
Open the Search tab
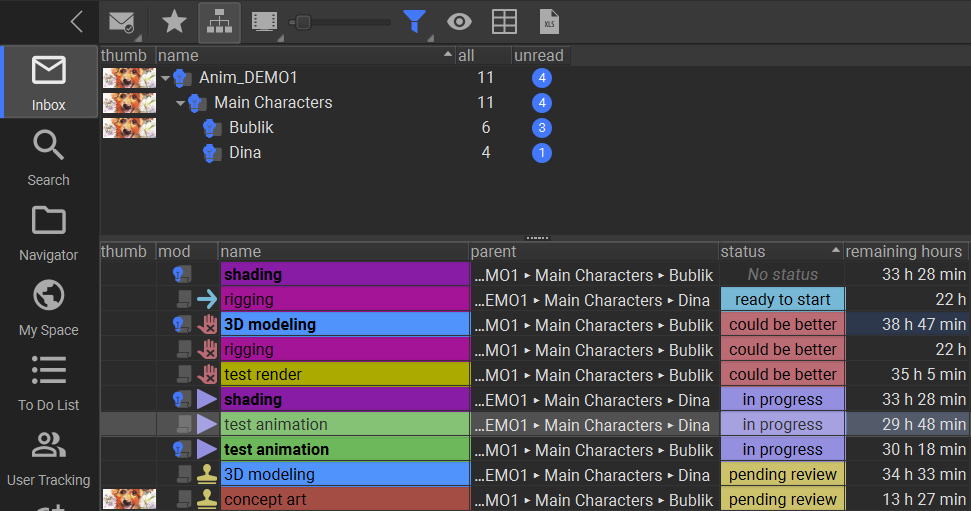click(x=48, y=158)
